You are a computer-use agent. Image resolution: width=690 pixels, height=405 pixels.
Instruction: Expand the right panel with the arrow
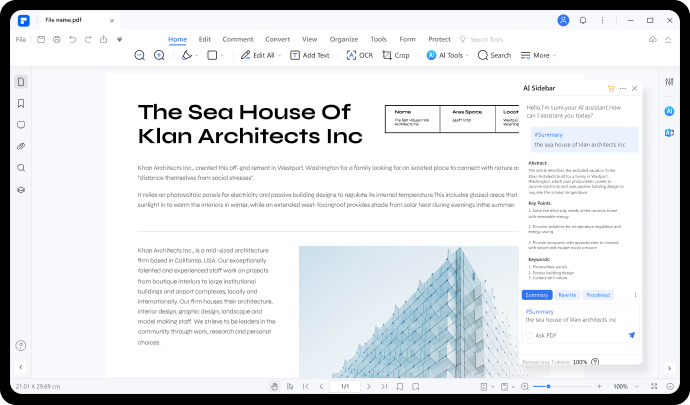pyautogui.click(x=669, y=368)
